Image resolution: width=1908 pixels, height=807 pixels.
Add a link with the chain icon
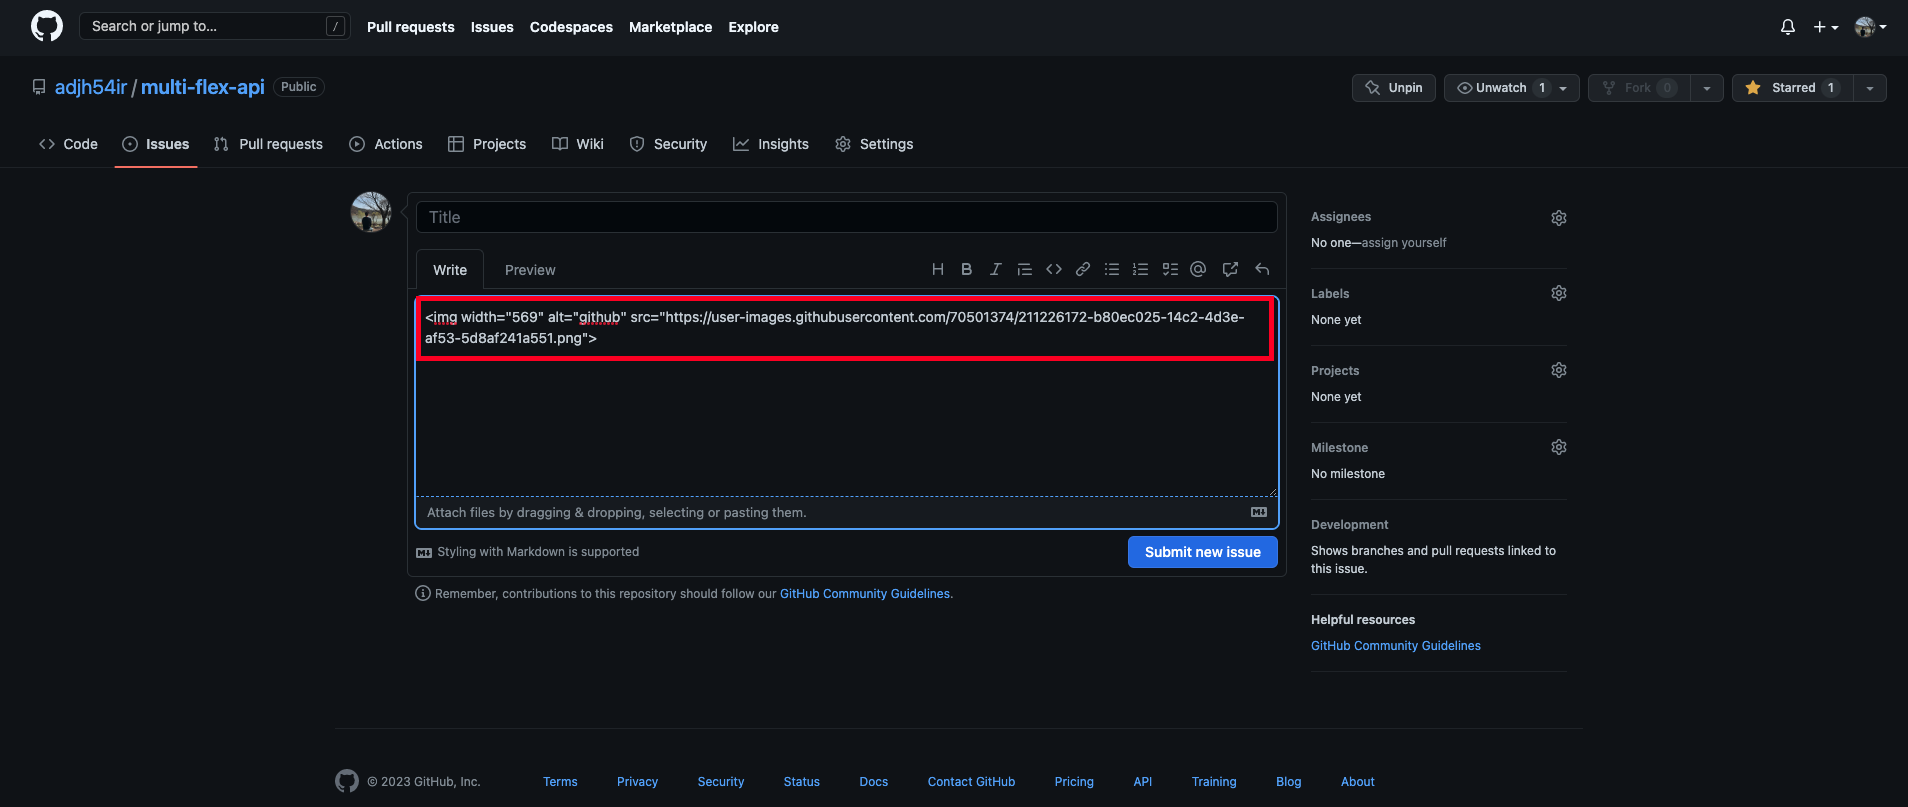tap(1083, 269)
